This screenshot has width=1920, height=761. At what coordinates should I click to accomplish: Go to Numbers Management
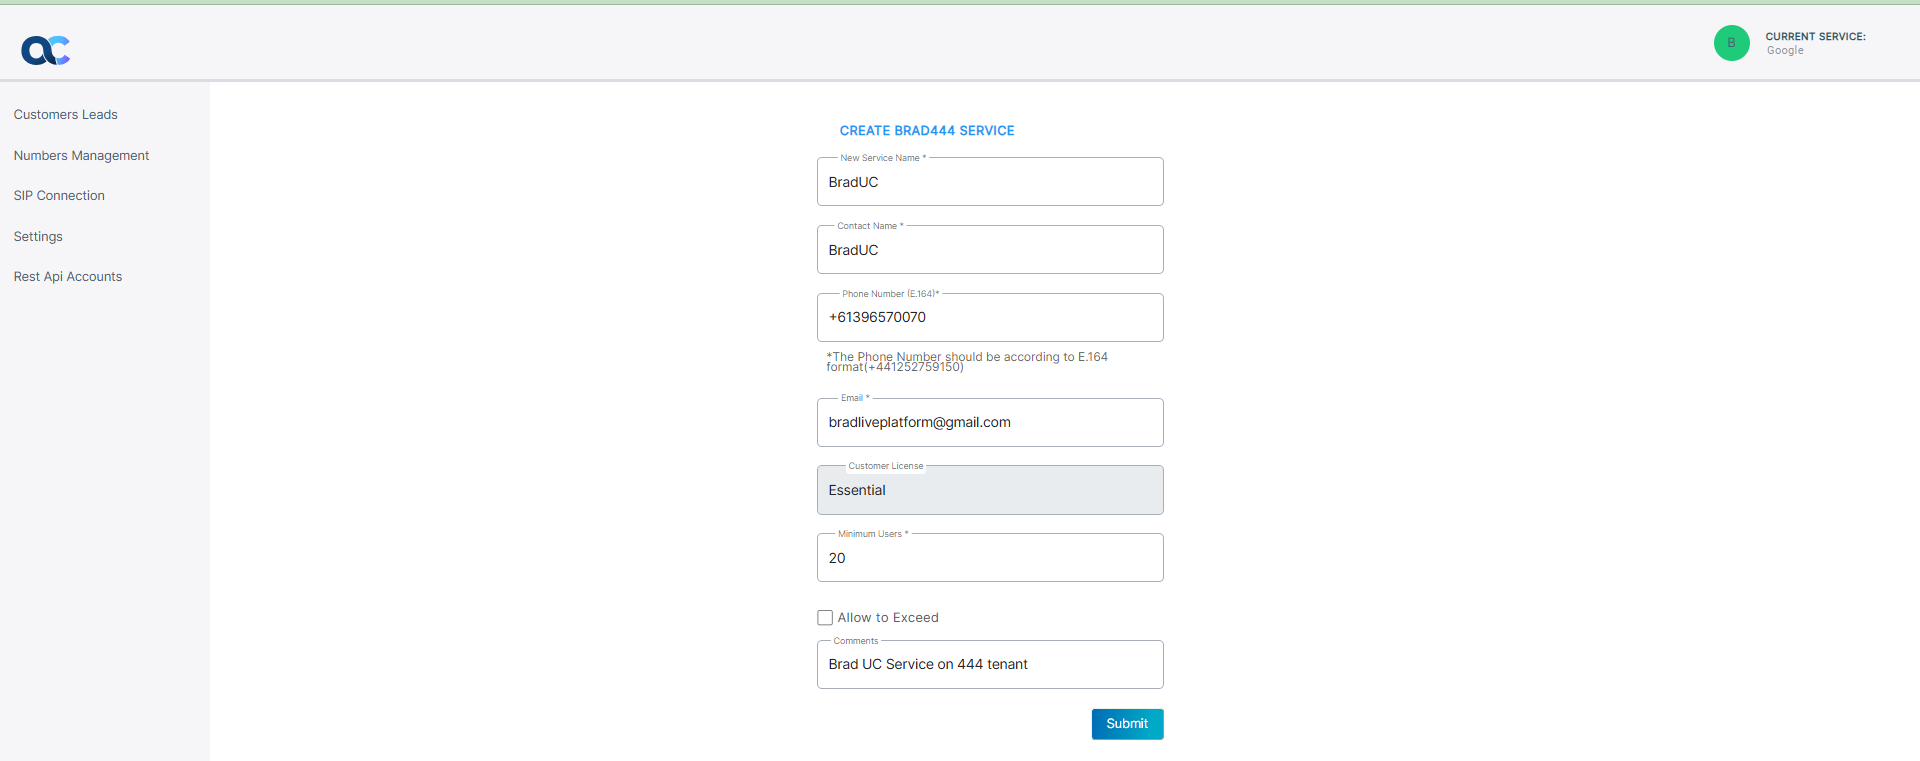tap(81, 156)
